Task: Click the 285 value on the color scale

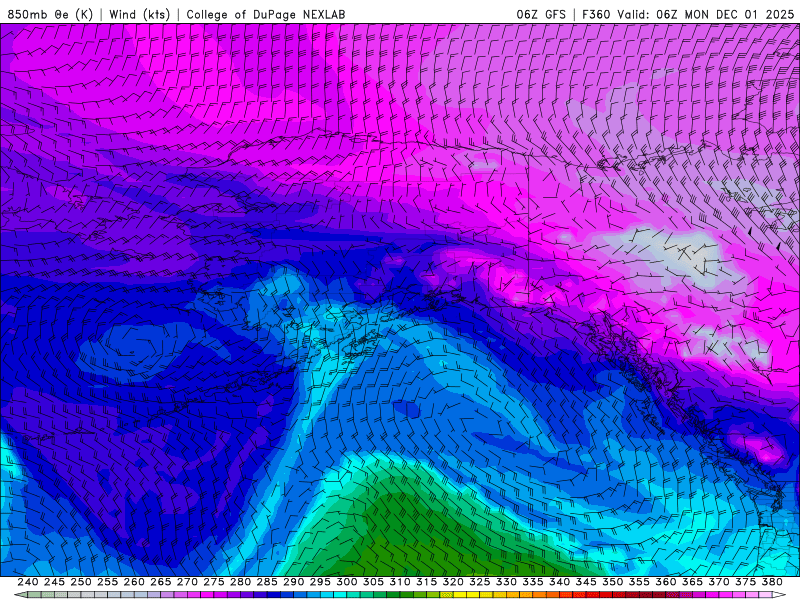Action: click(267, 582)
